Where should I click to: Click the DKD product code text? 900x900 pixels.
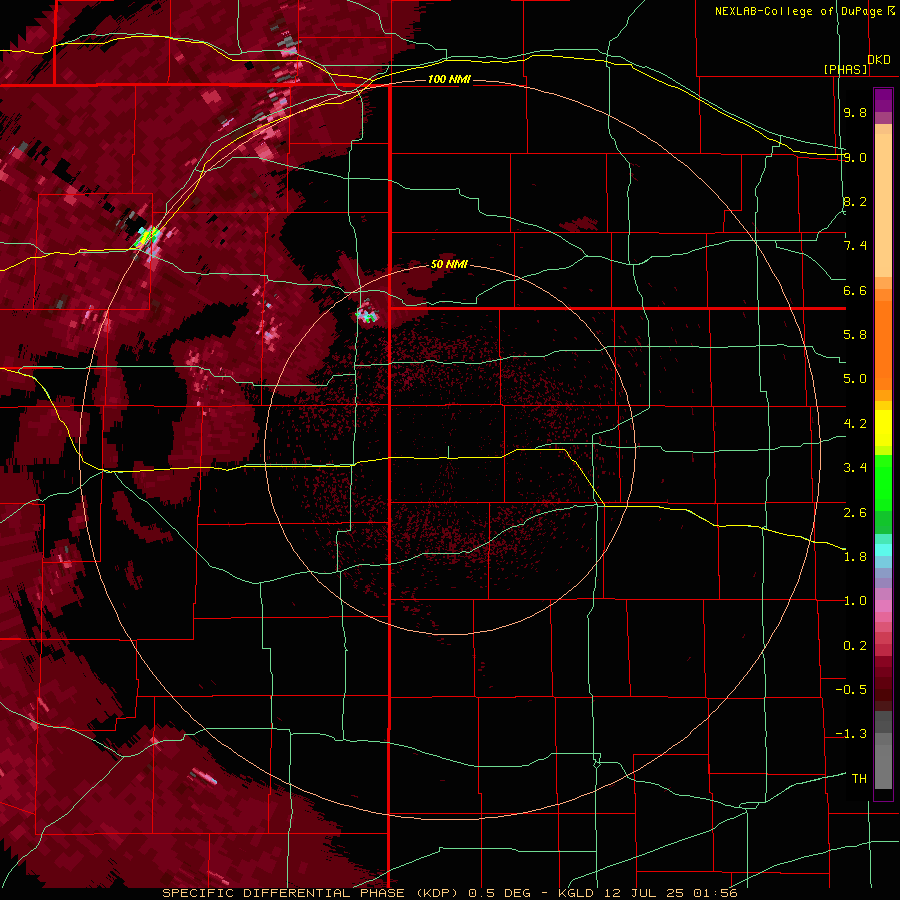point(879,60)
